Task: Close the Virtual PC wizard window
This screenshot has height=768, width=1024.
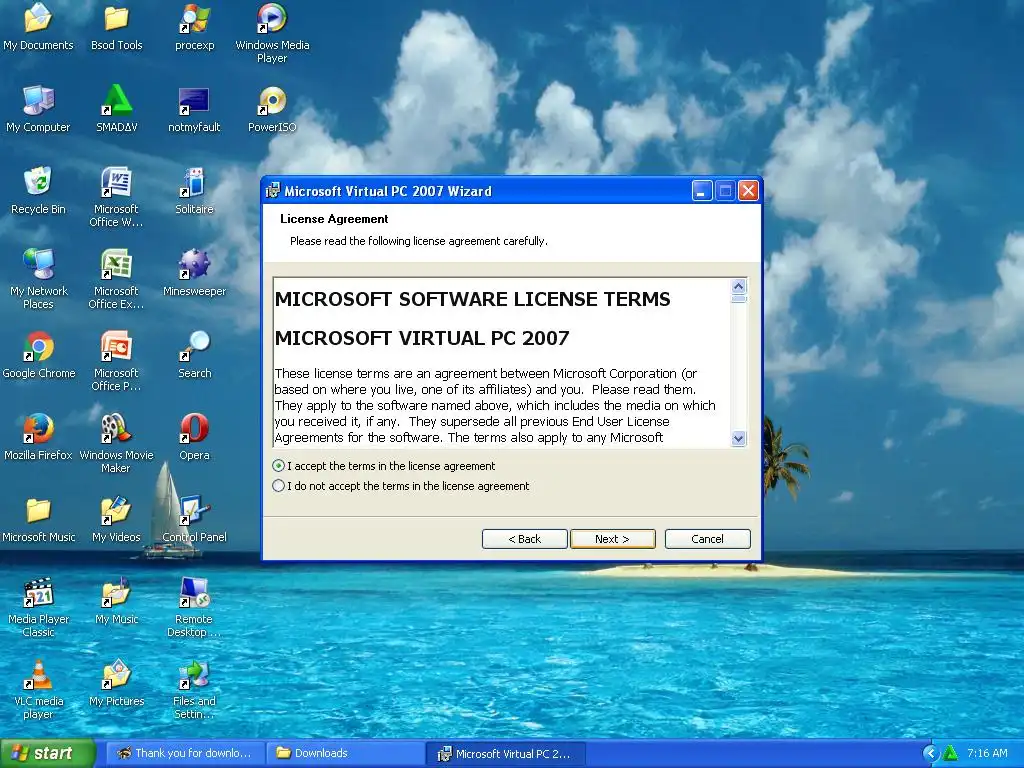Action: 748,191
